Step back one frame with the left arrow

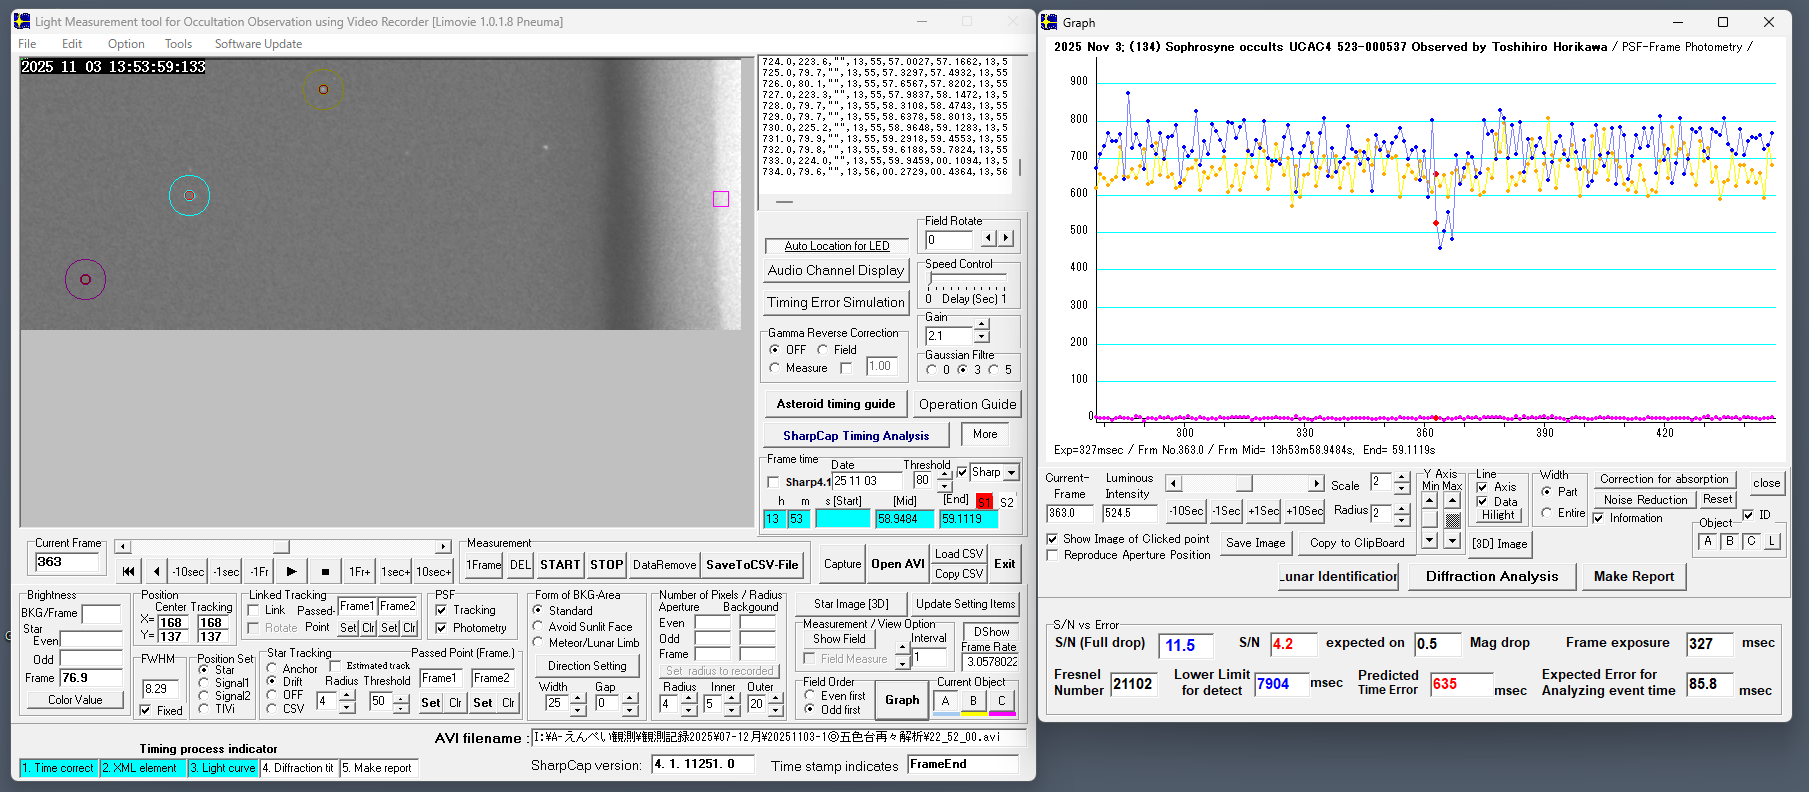pos(156,572)
